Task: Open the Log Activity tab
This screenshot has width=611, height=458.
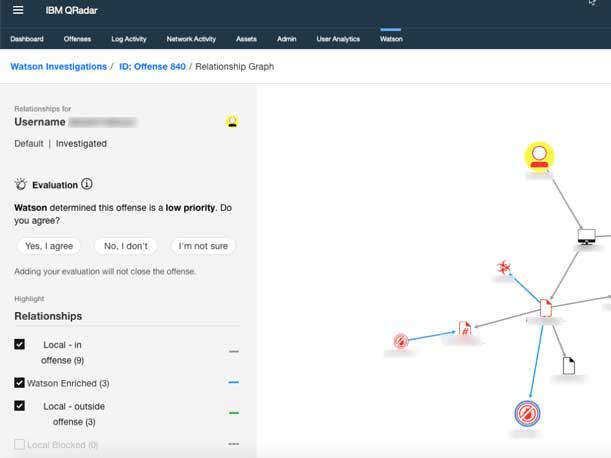Action: [128, 39]
